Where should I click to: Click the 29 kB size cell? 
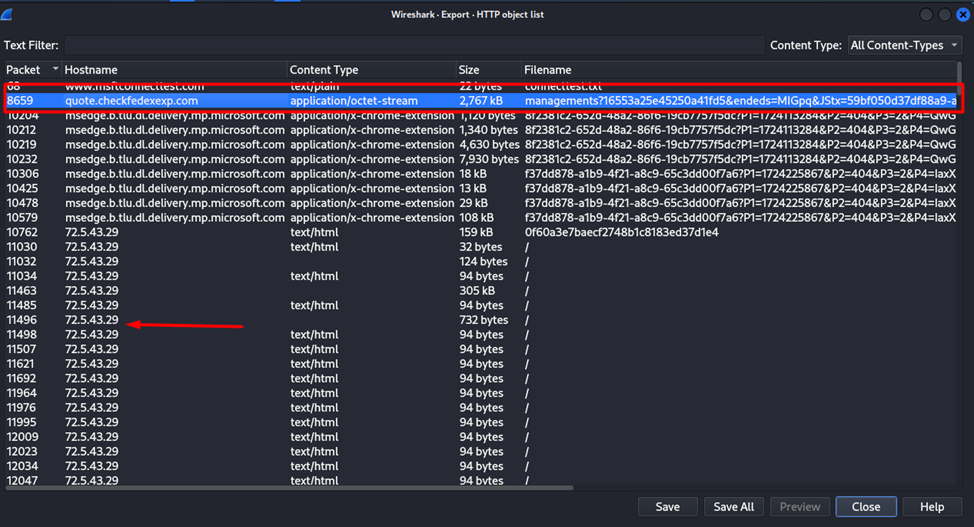pyautogui.click(x=473, y=203)
